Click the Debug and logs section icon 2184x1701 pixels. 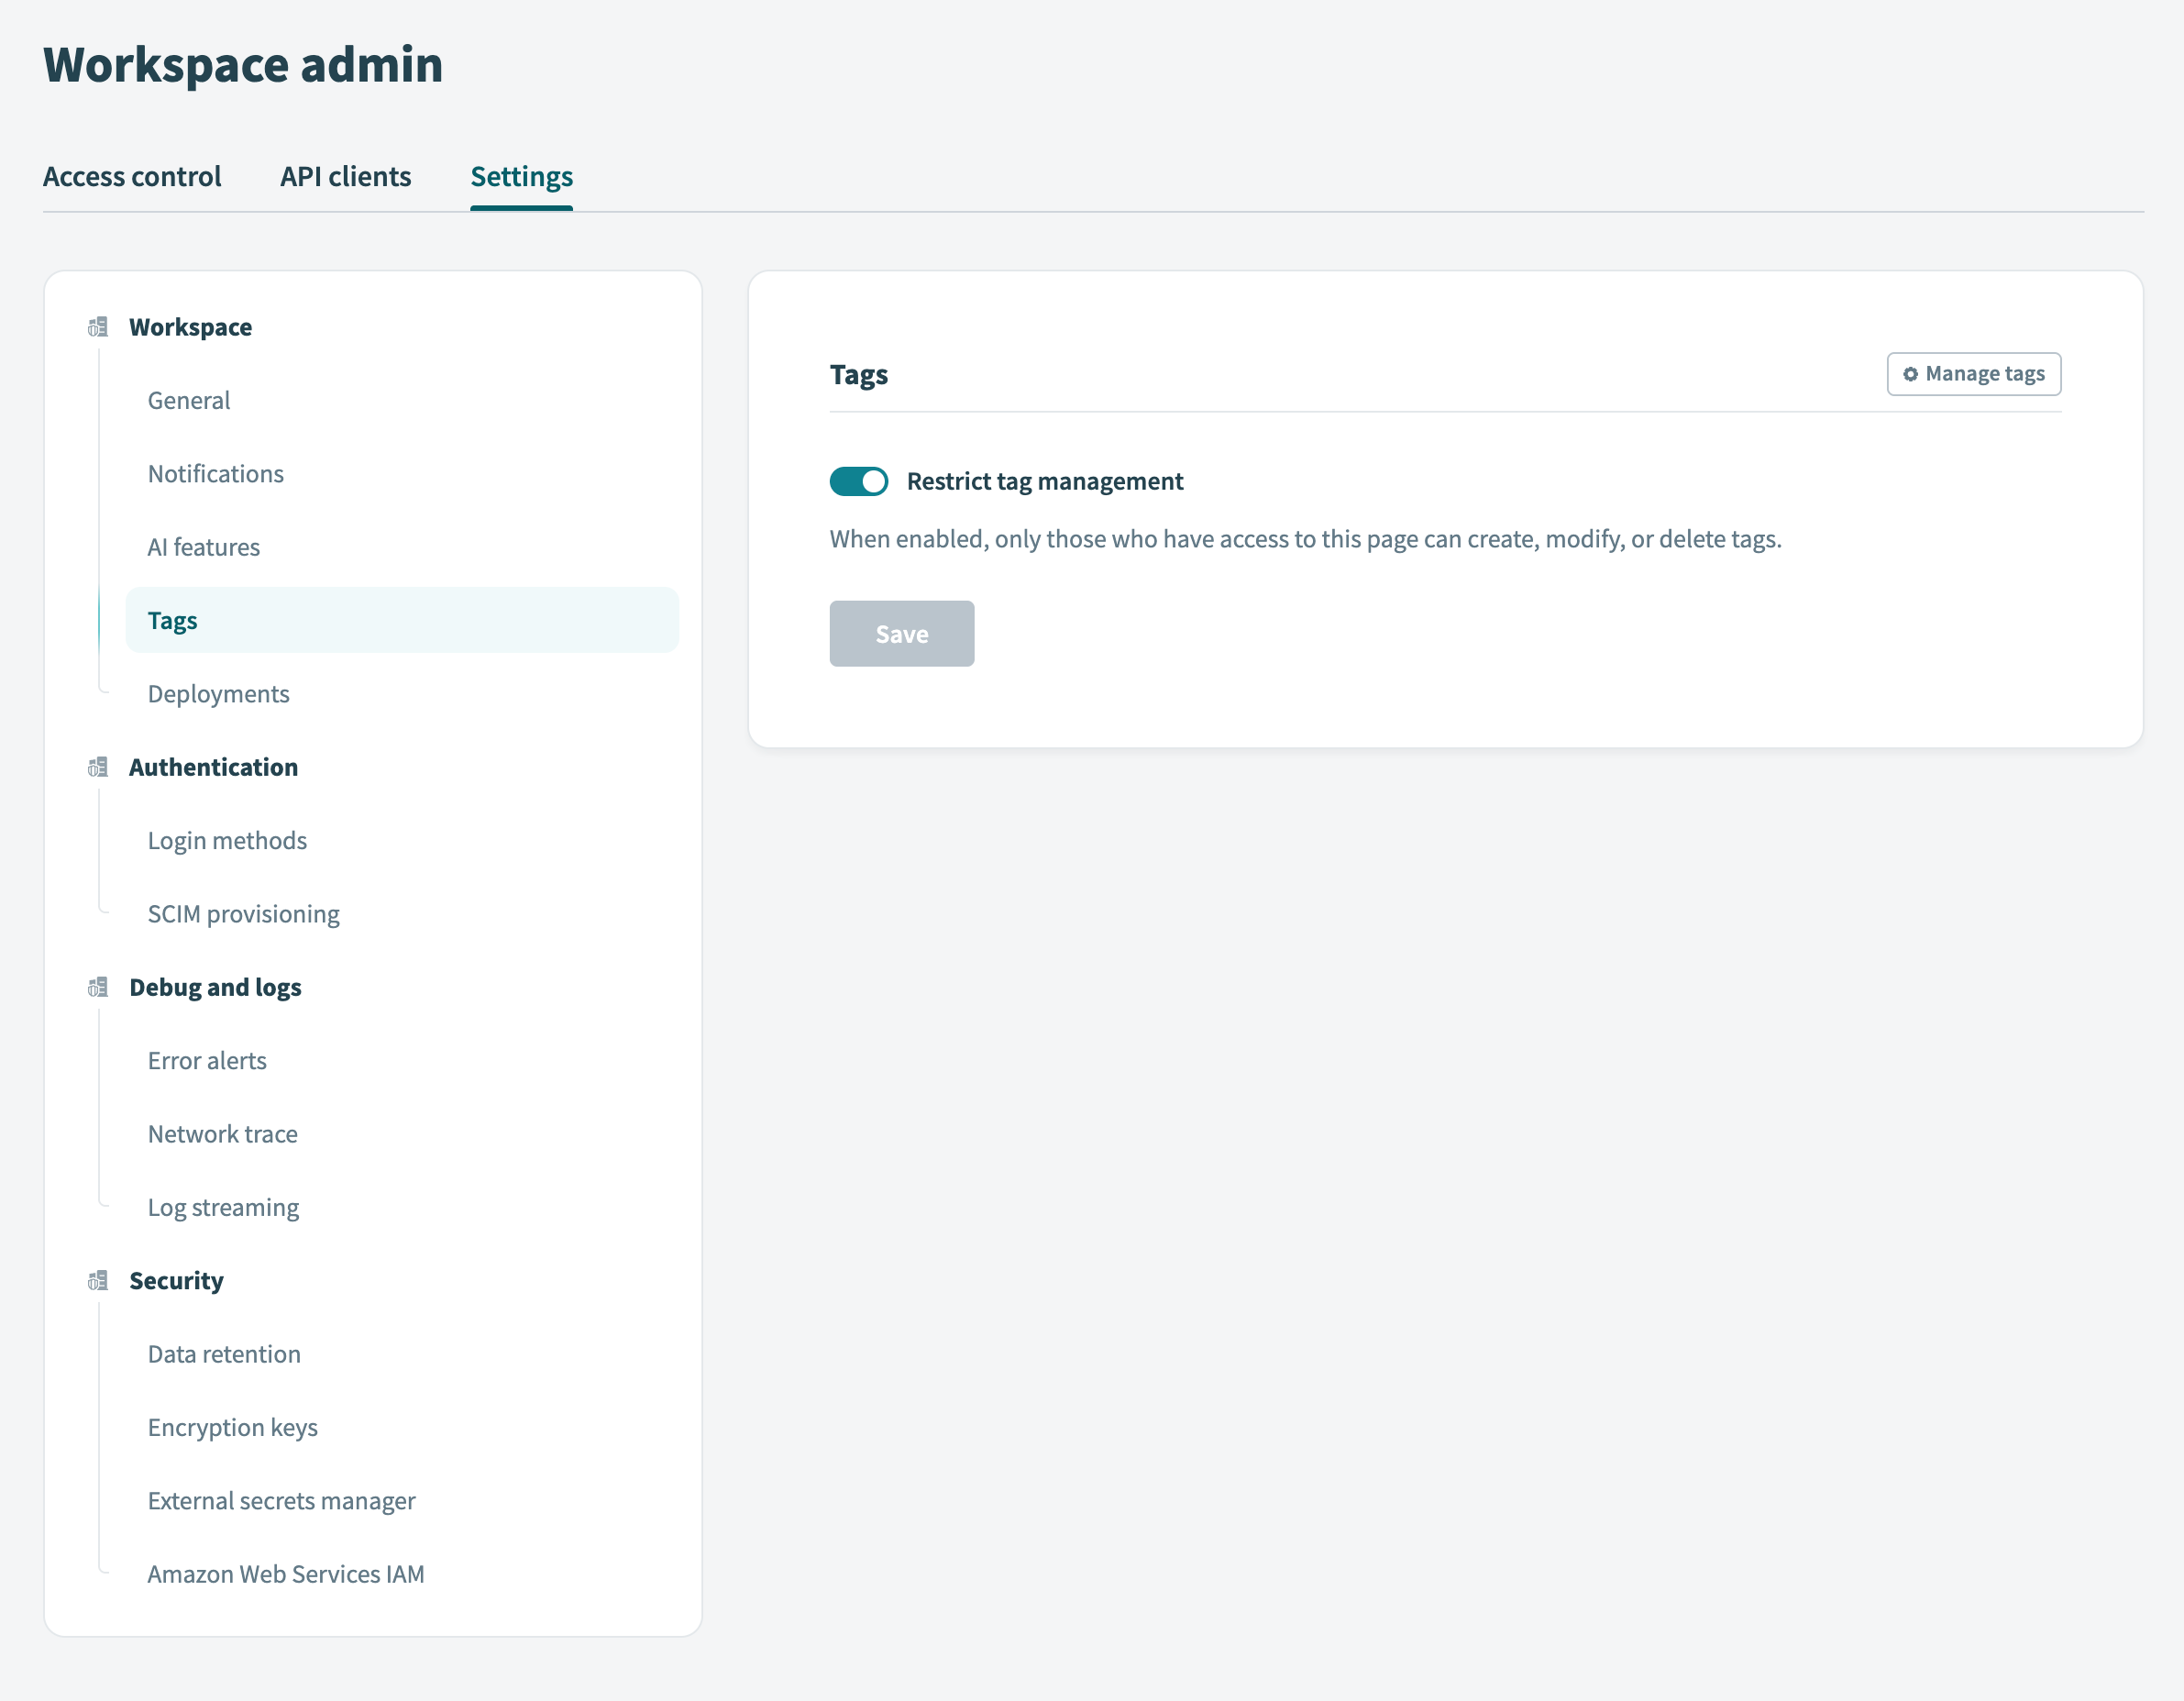(x=98, y=988)
